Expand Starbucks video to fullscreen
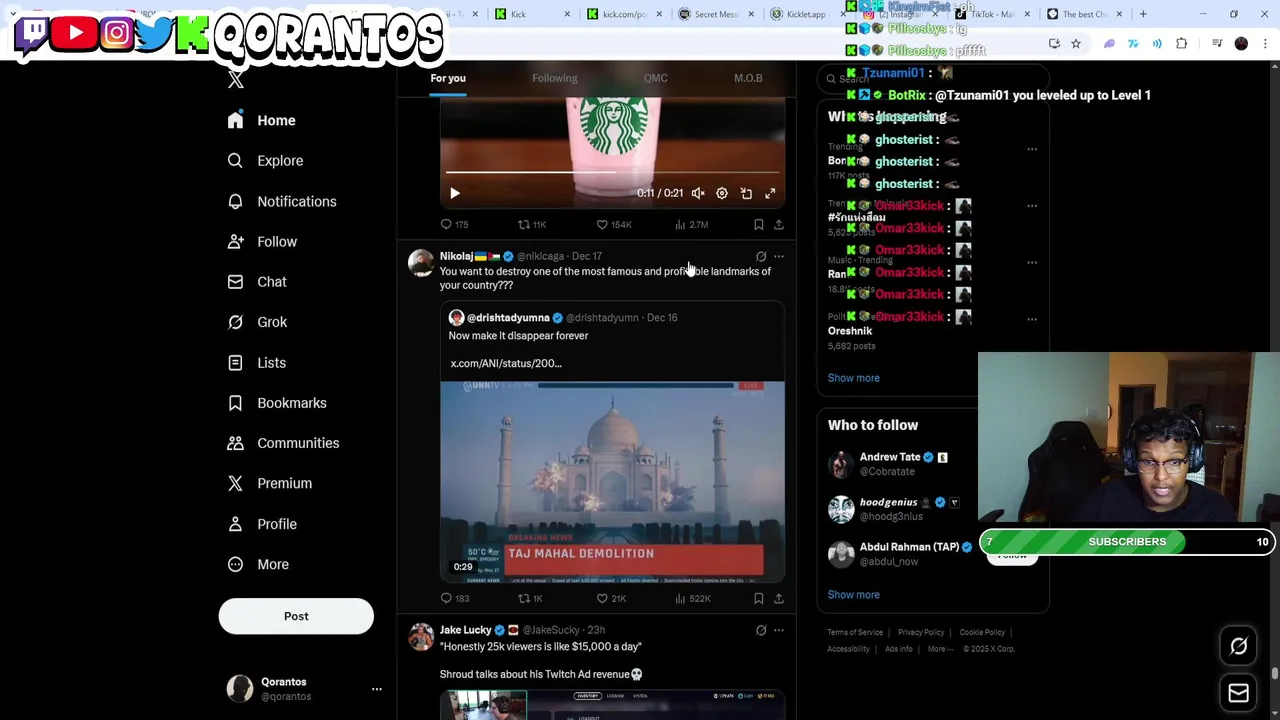1280x720 pixels. click(770, 193)
